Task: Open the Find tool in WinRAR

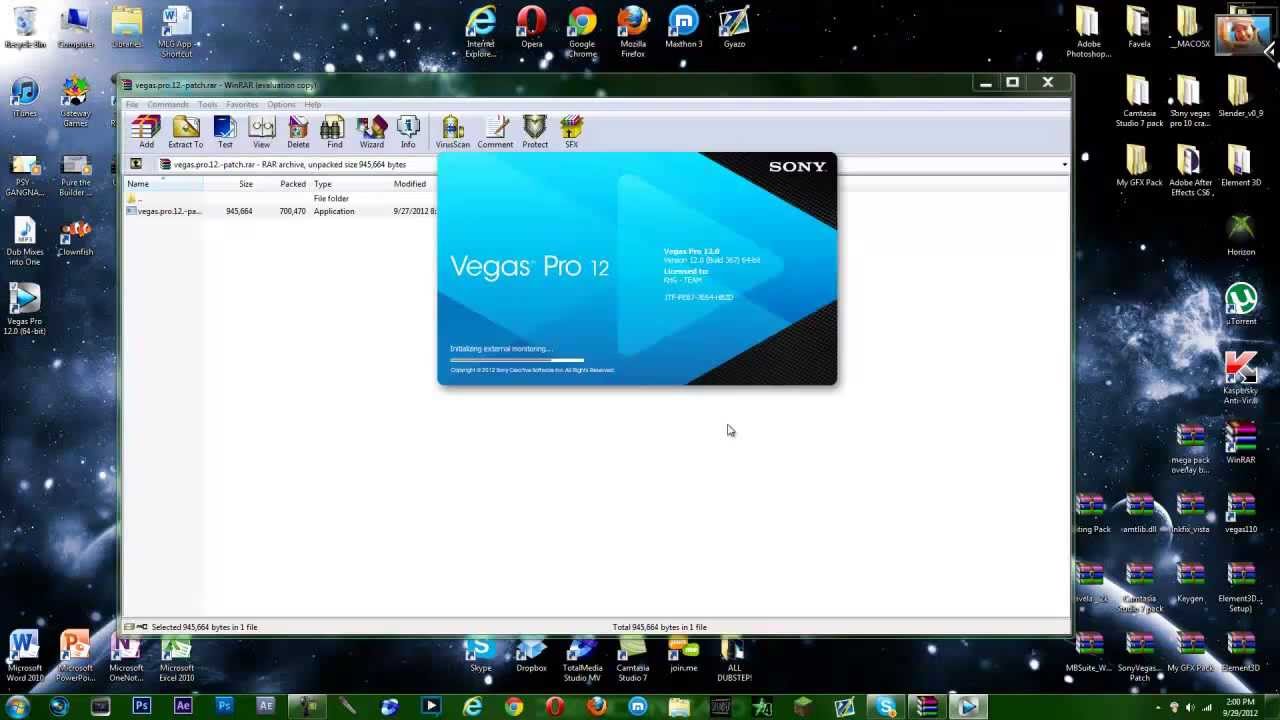Action: pos(334,132)
